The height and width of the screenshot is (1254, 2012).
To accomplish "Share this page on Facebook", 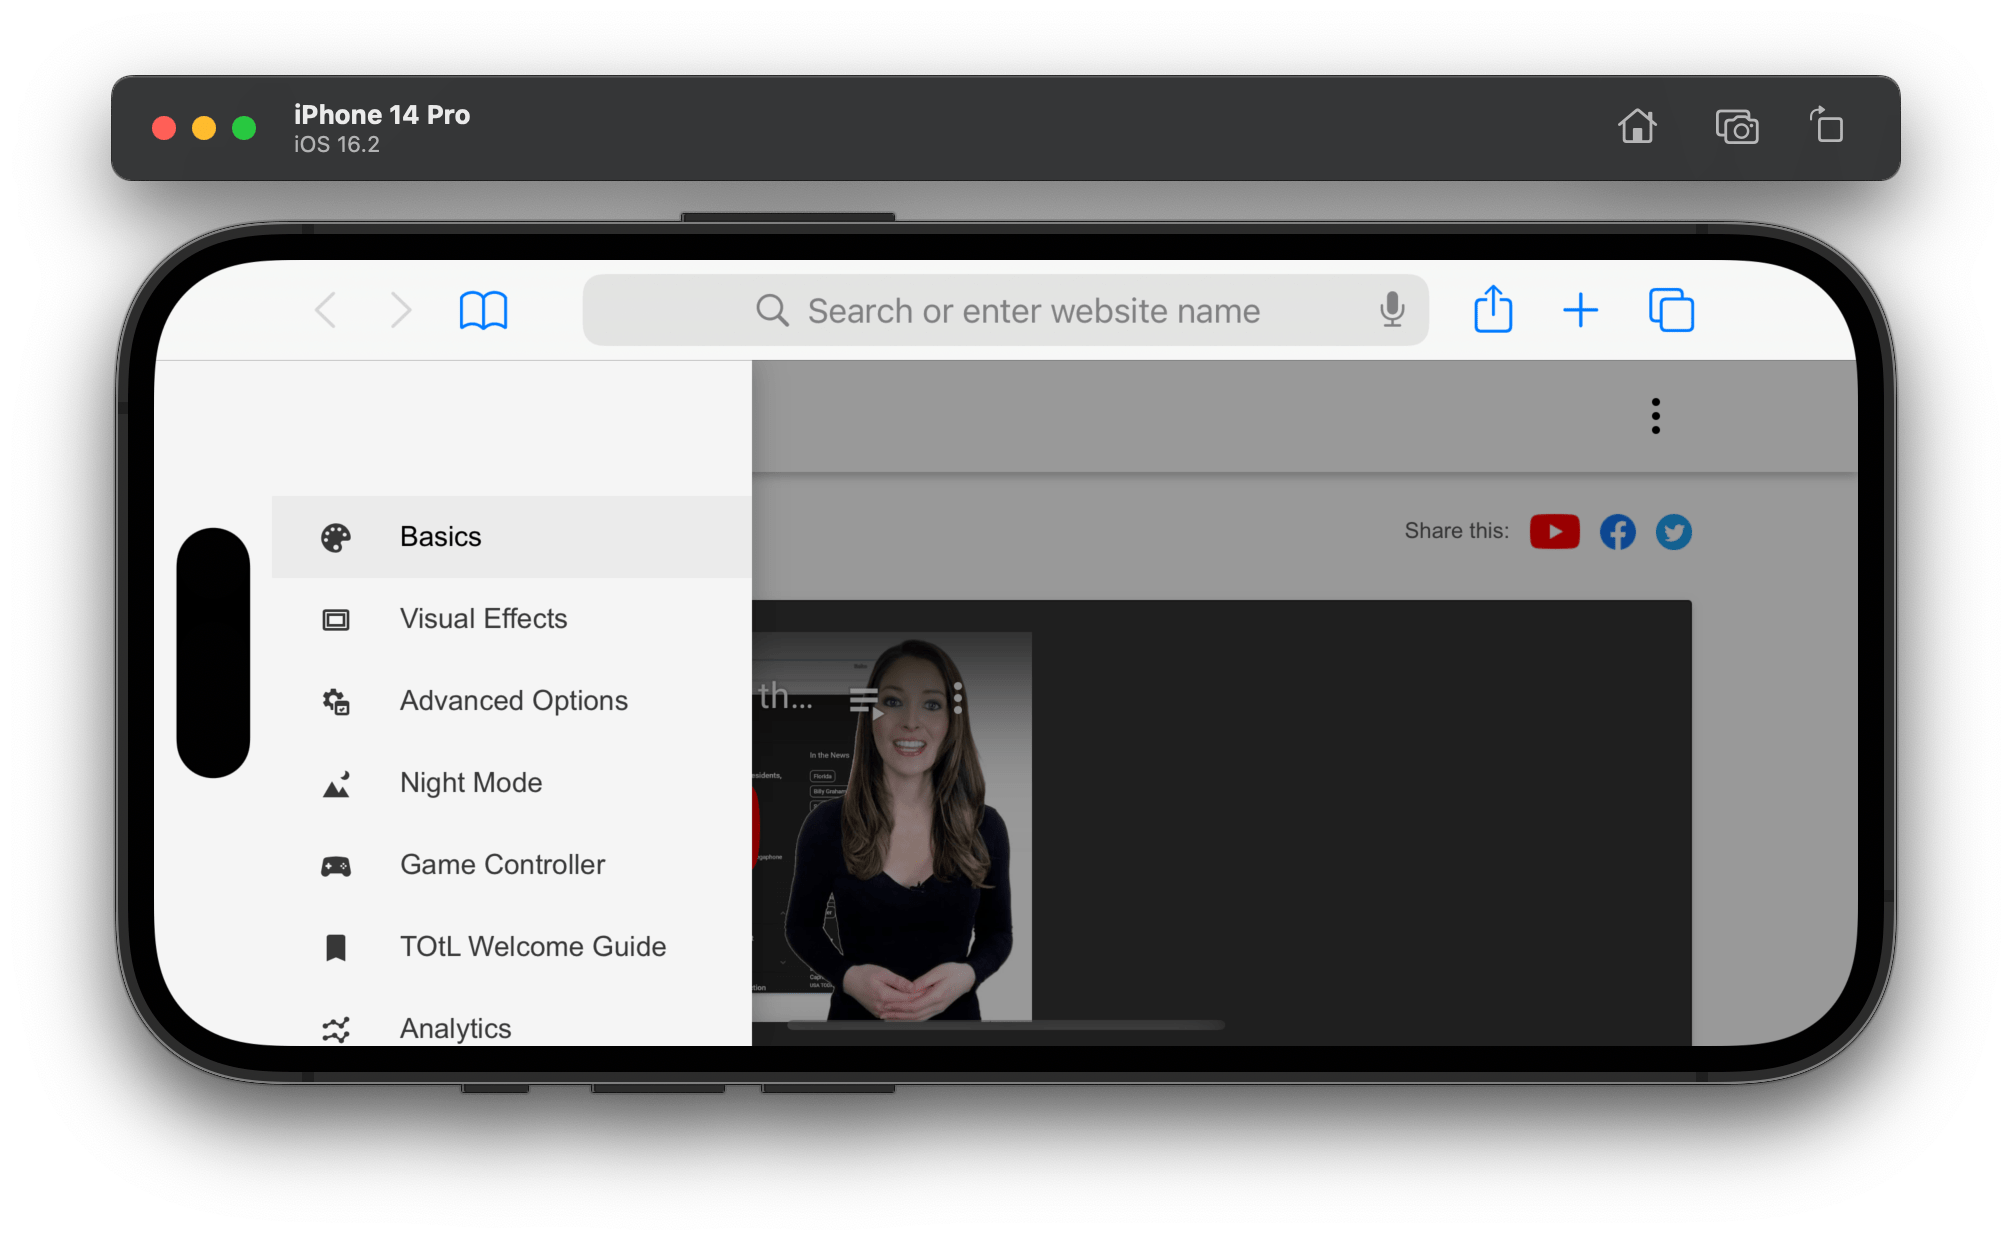I will [x=1617, y=532].
